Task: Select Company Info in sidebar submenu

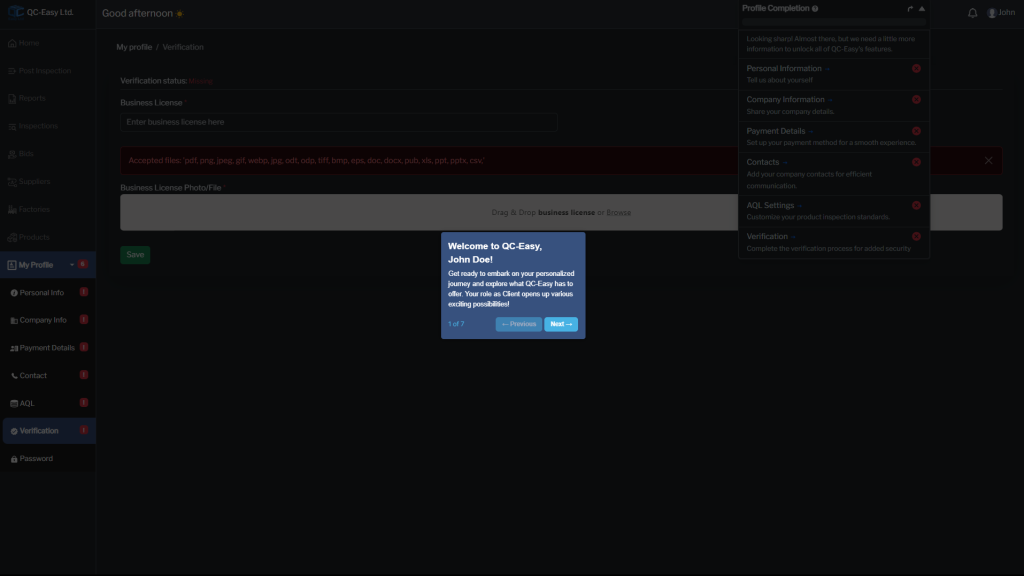Action: (43, 320)
